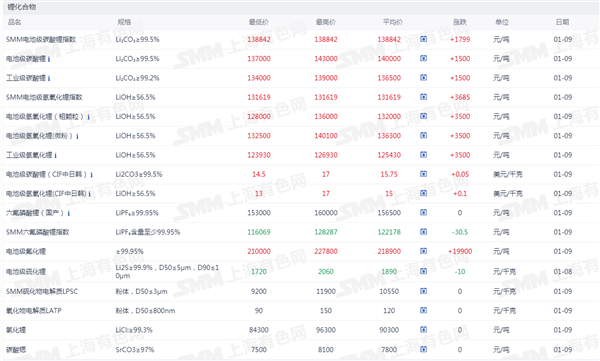Open the SMM六氟磷酸锂指数 product link
This screenshot has width=600, height=361.
(x=38, y=232)
